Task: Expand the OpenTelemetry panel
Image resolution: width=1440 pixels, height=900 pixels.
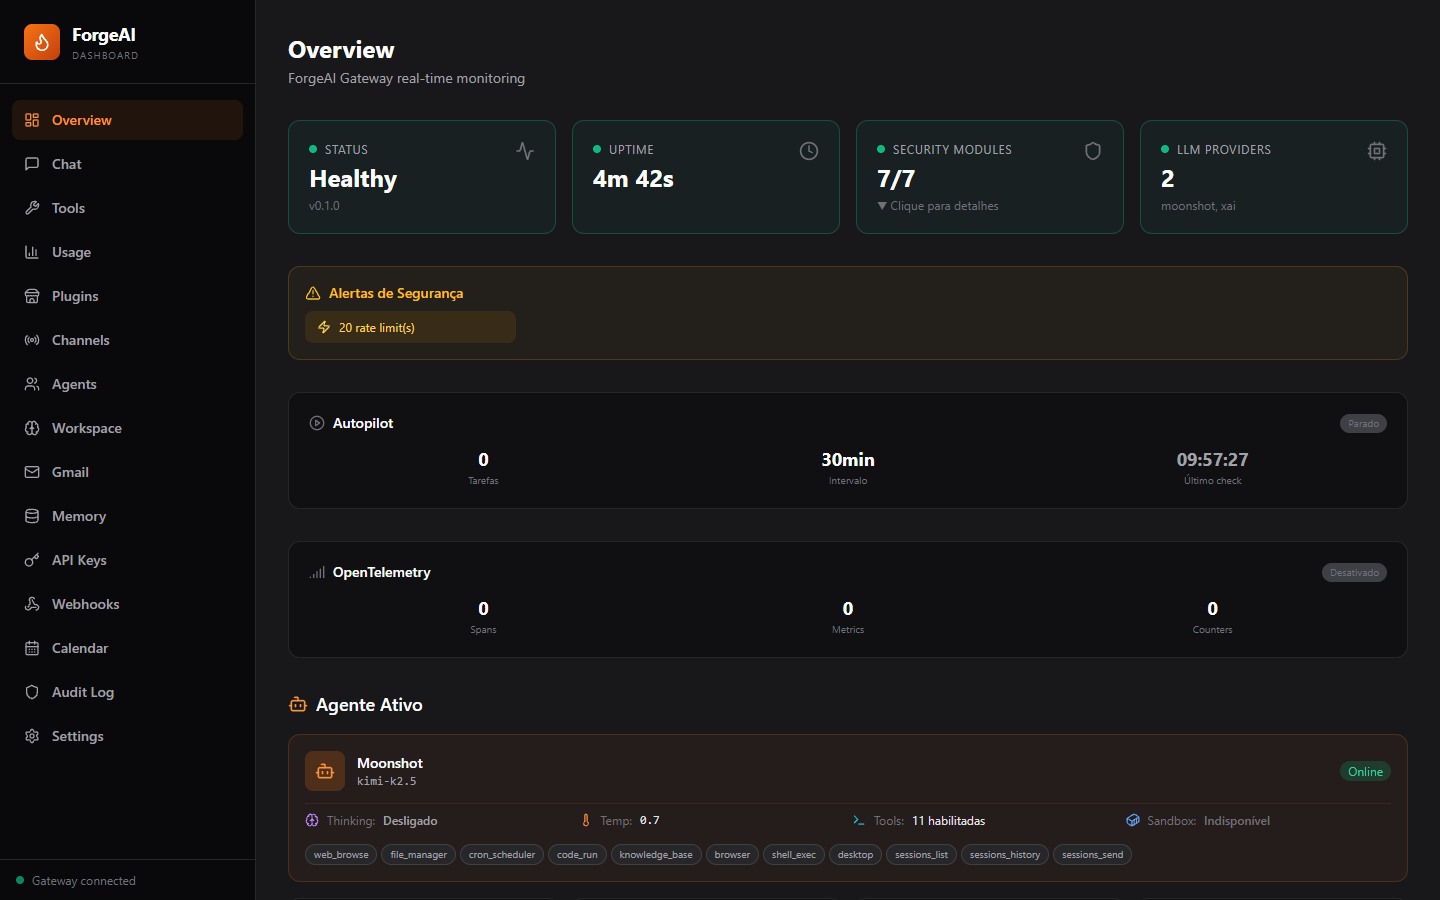Action: point(380,572)
